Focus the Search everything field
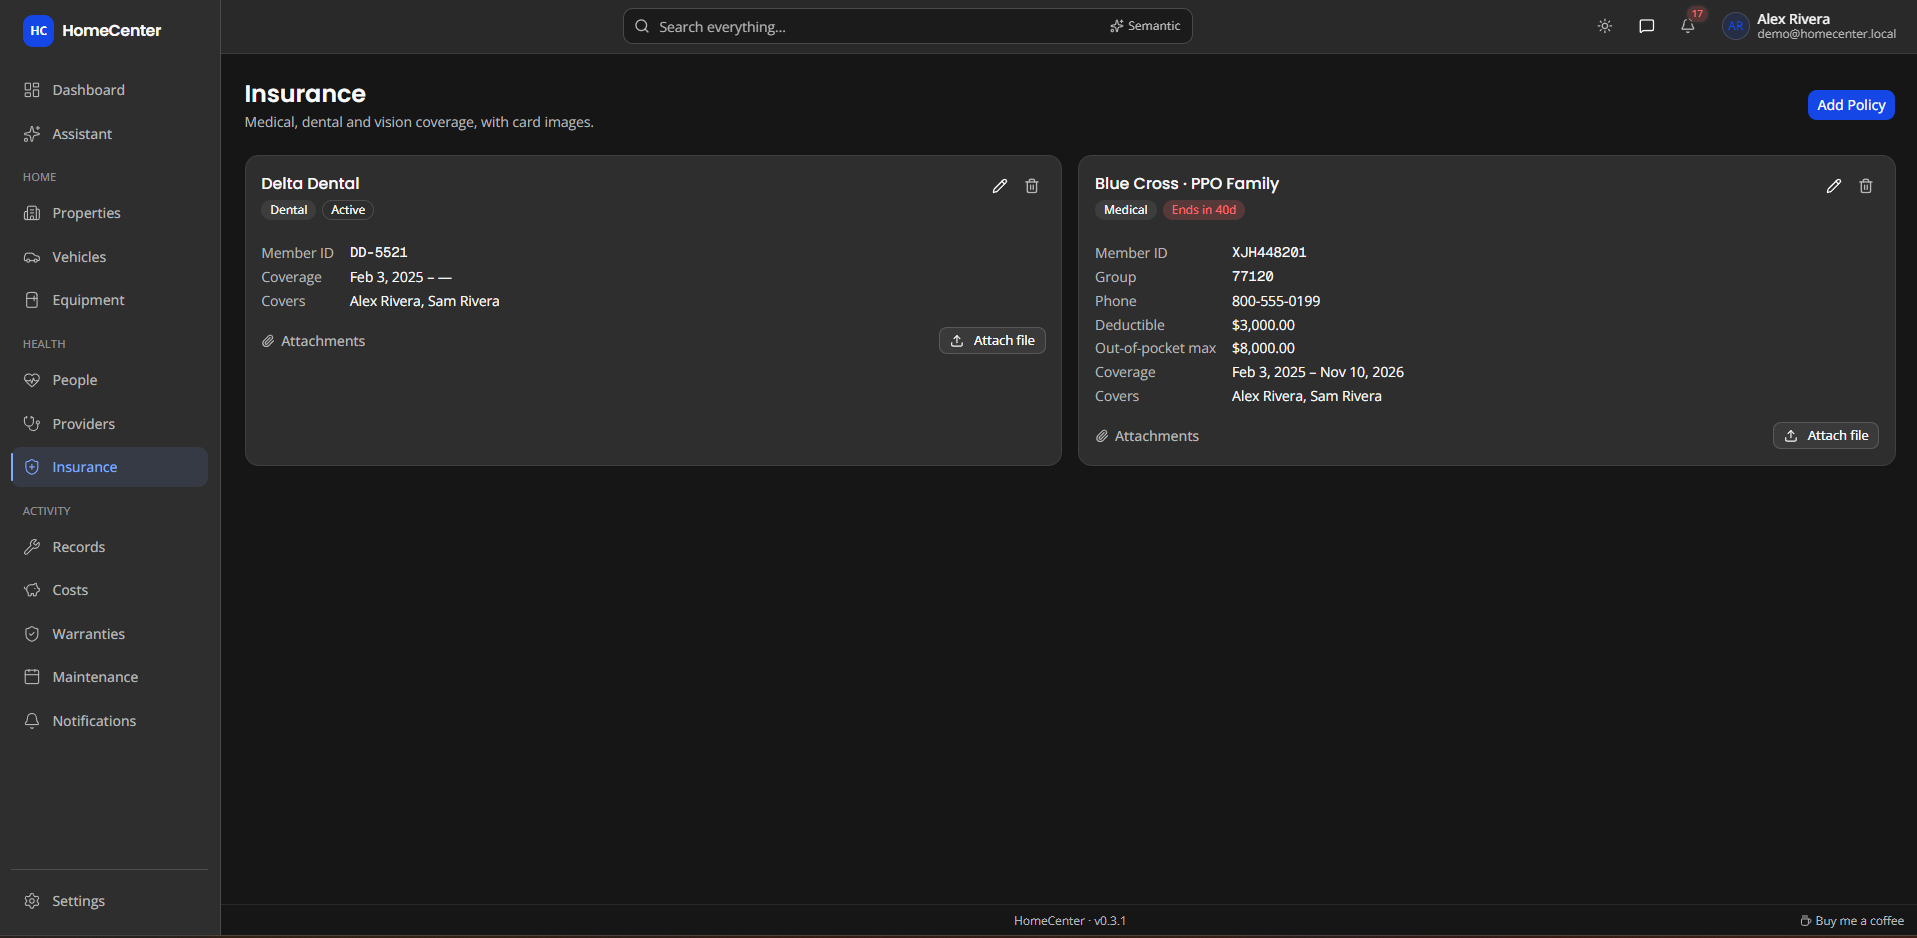The width and height of the screenshot is (1917, 938). pyautogui.click(x=907, y=26)
